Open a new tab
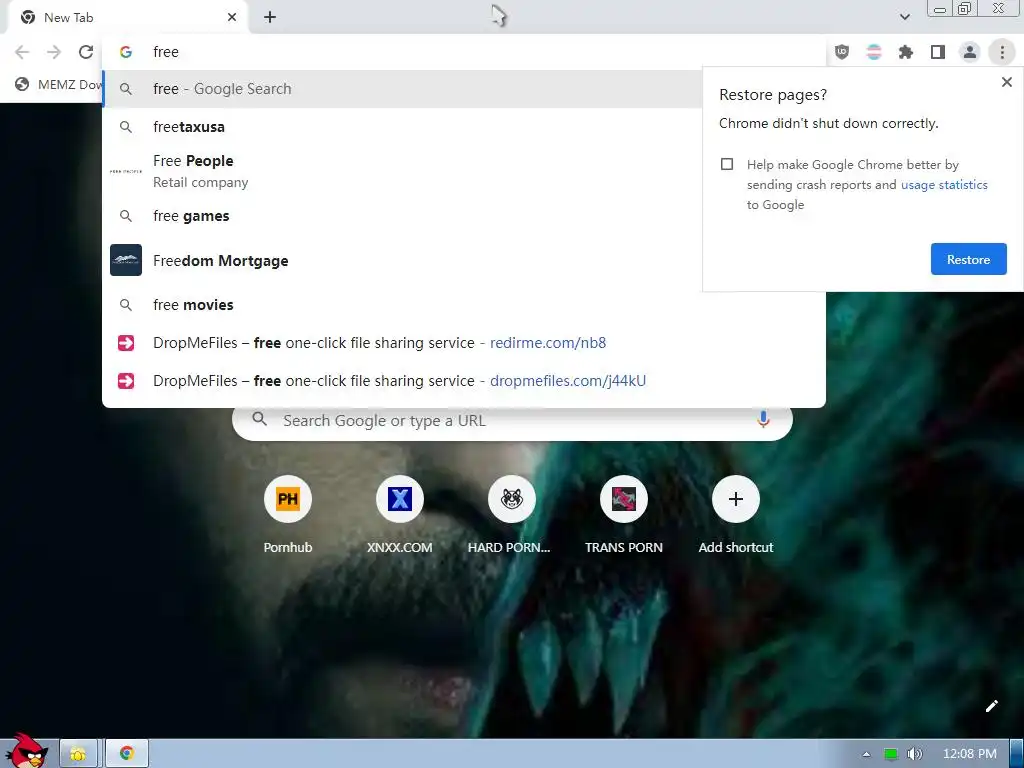This screenshot has height=768, width=1024. [x=270, y=18]
